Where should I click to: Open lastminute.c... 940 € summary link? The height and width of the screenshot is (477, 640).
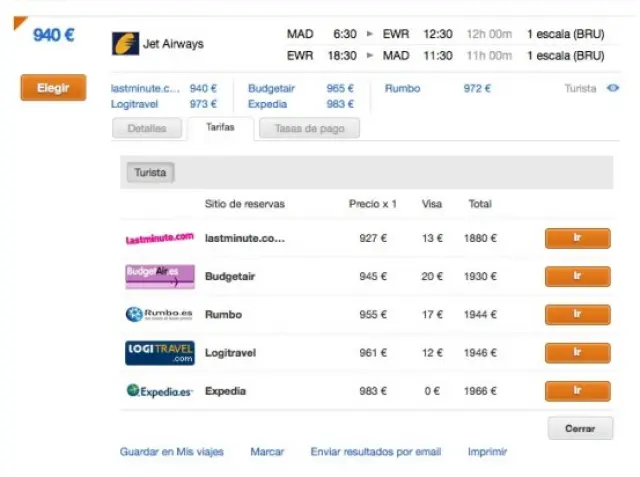[x=164, y=88]
